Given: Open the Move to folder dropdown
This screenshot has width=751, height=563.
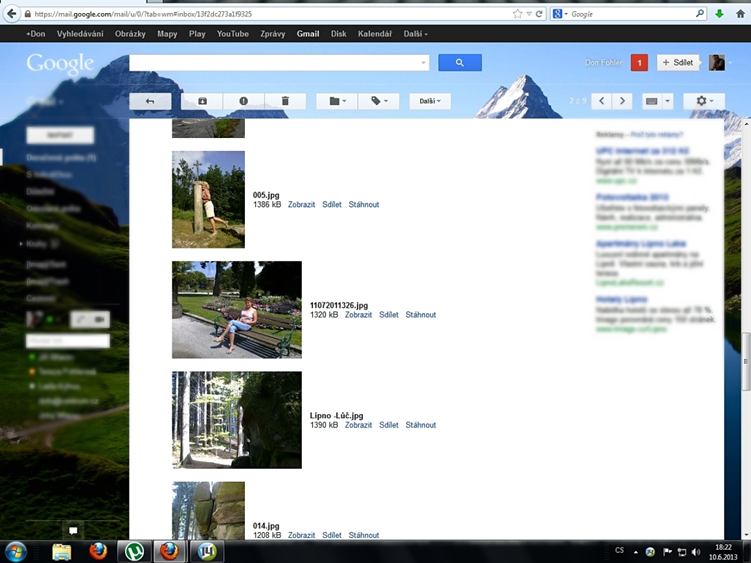Looking at the screenshot, I should 337,101.
